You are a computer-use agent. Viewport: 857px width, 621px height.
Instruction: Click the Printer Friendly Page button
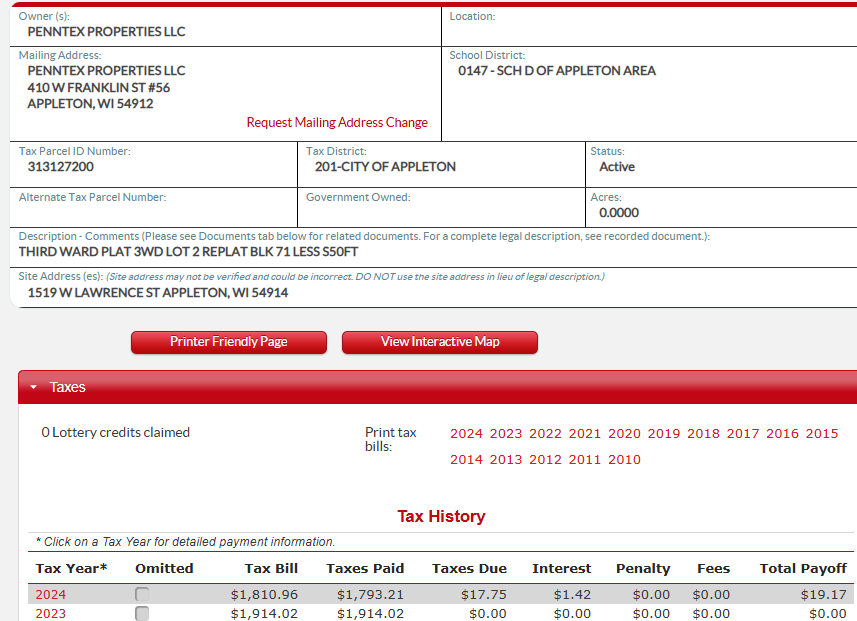(x=228, y=342)
